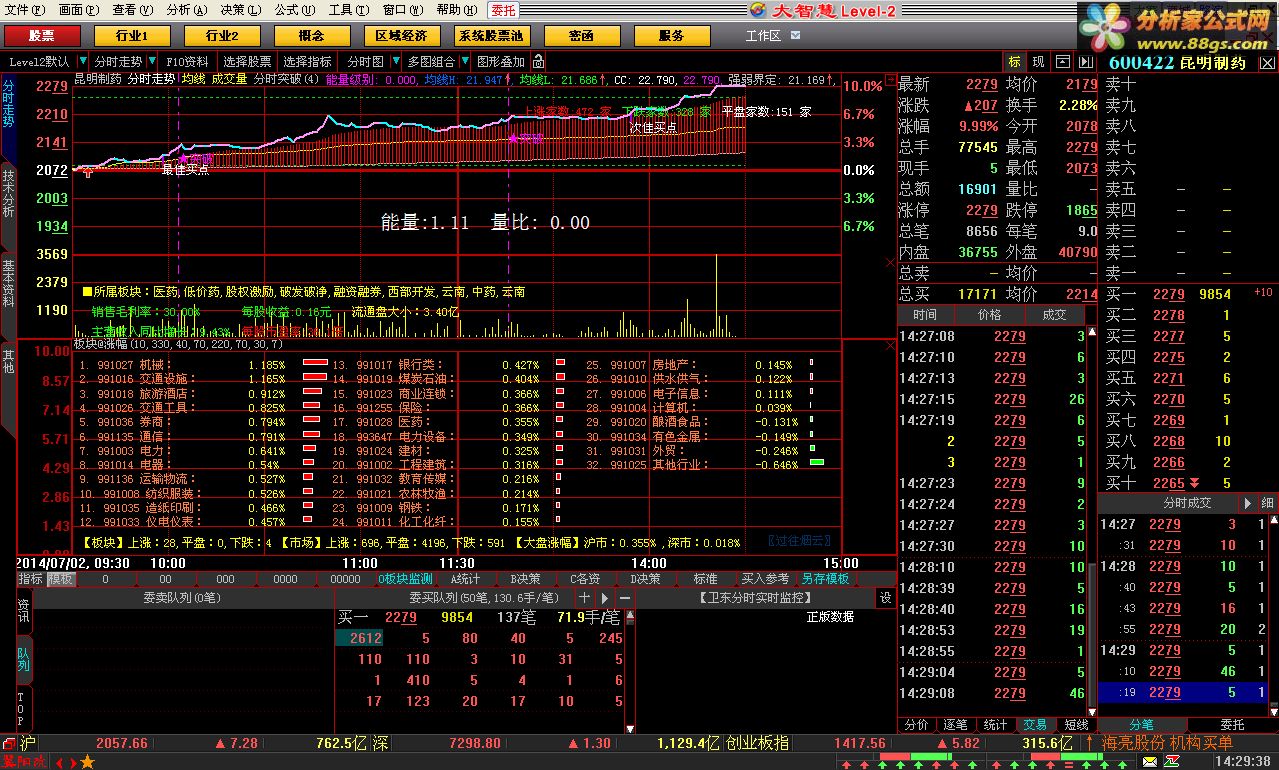The height and width of the screenshot is (770, 1279).
Task: Open the 工具 menu
Action: (348, 10)
